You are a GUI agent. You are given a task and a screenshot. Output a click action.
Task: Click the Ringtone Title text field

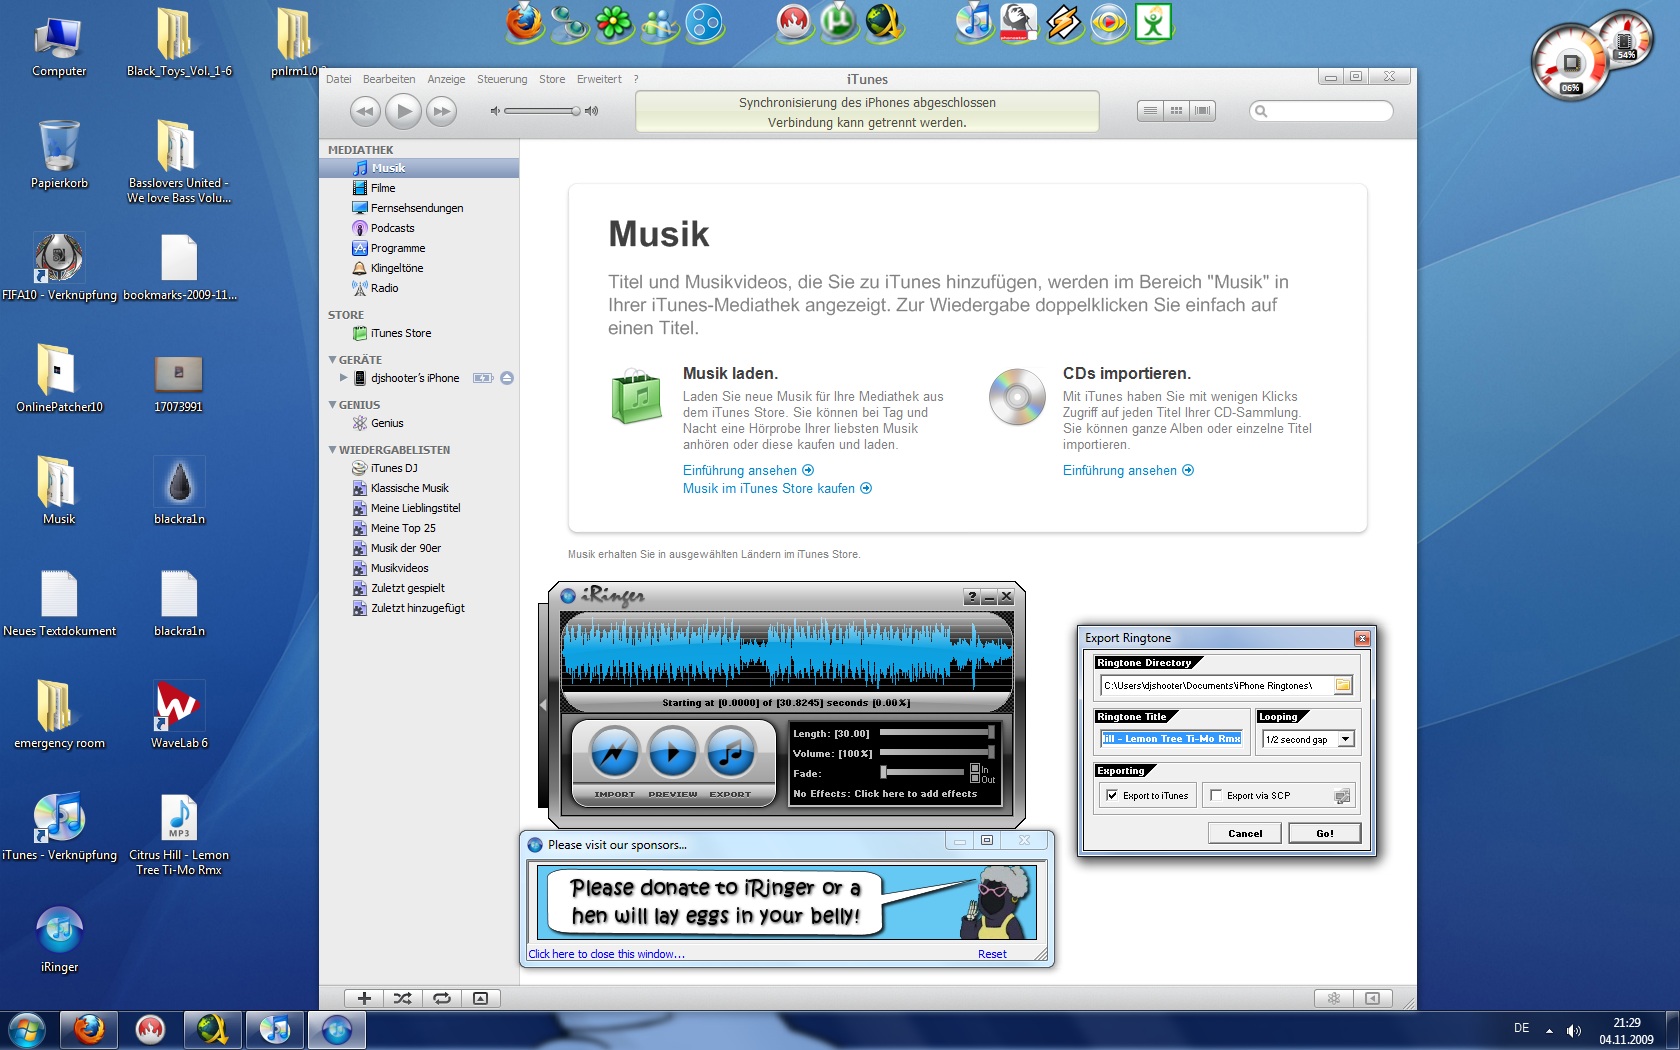pyautogui.click(x=1170, y=739)
